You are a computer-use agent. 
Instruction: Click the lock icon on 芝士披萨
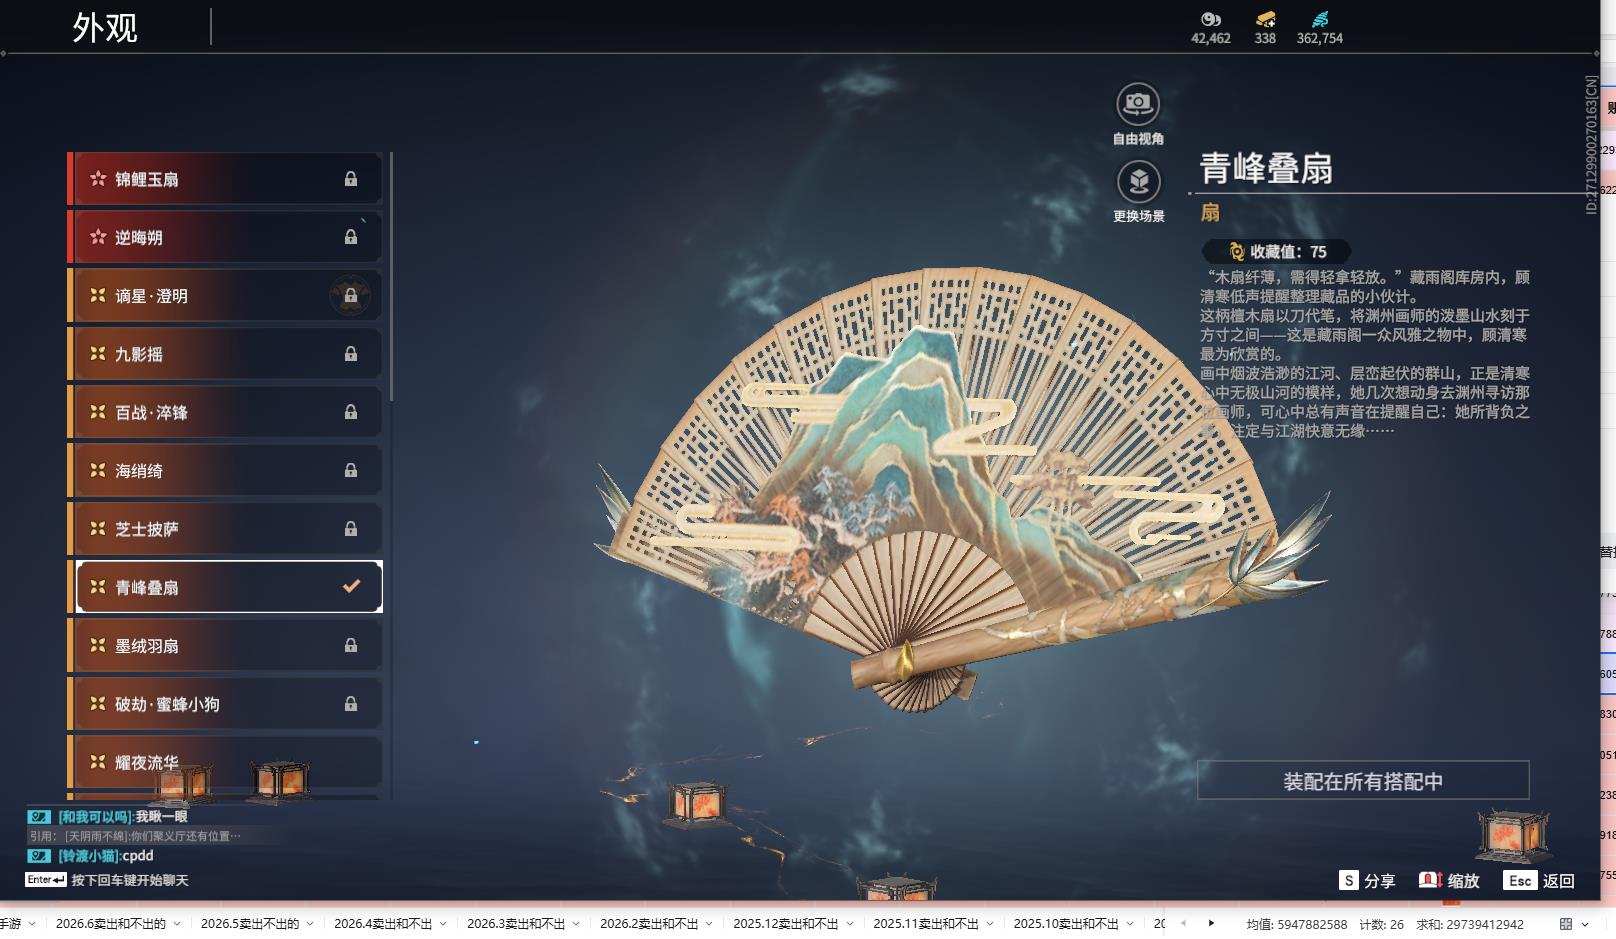(x=351, y=528)
